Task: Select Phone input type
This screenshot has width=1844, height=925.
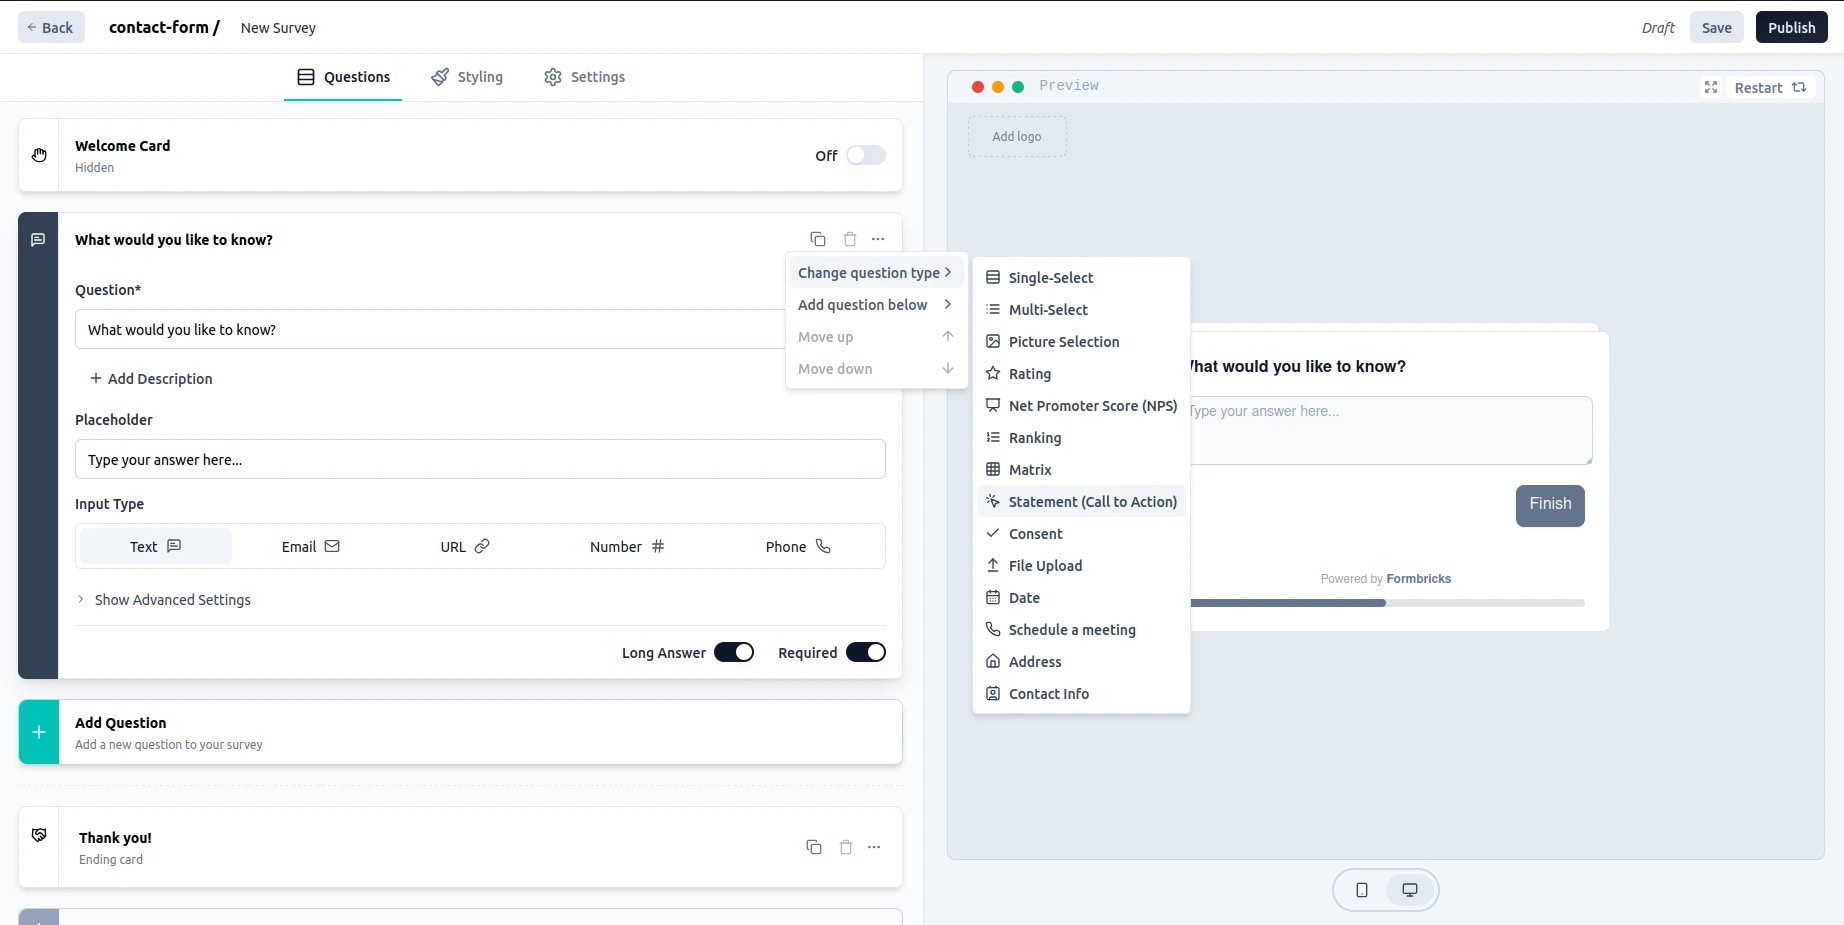Action: pyautogui.click(x=798, y=546)
